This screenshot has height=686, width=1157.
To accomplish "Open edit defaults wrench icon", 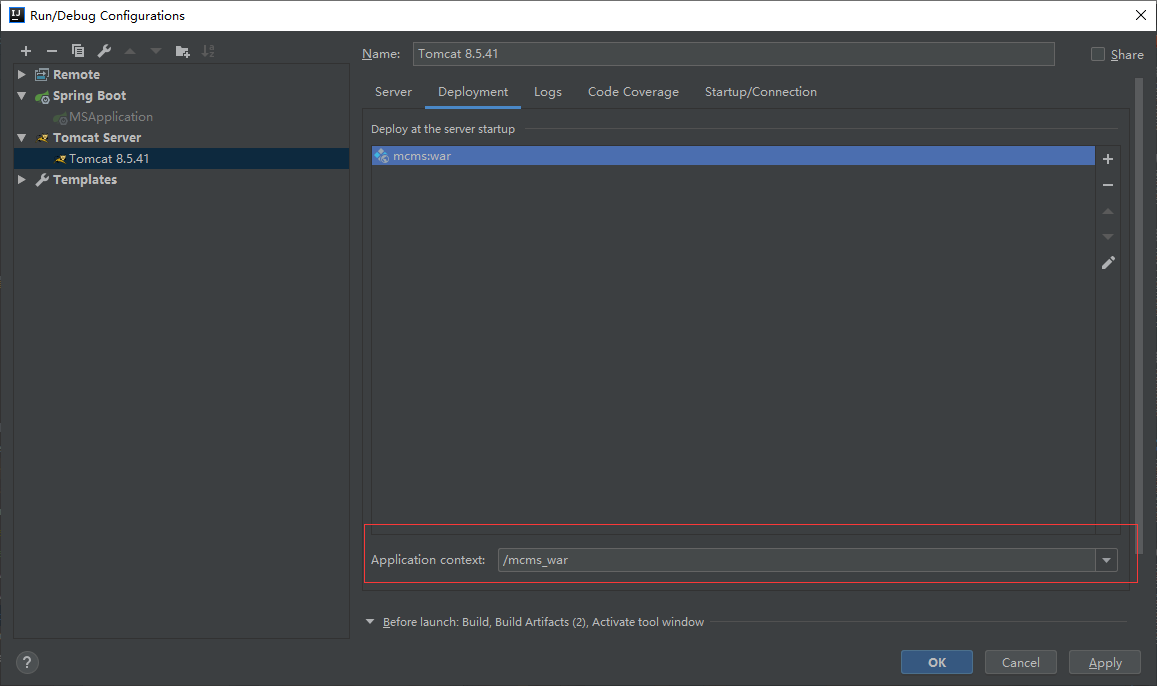I will click(x=104, y=51).
